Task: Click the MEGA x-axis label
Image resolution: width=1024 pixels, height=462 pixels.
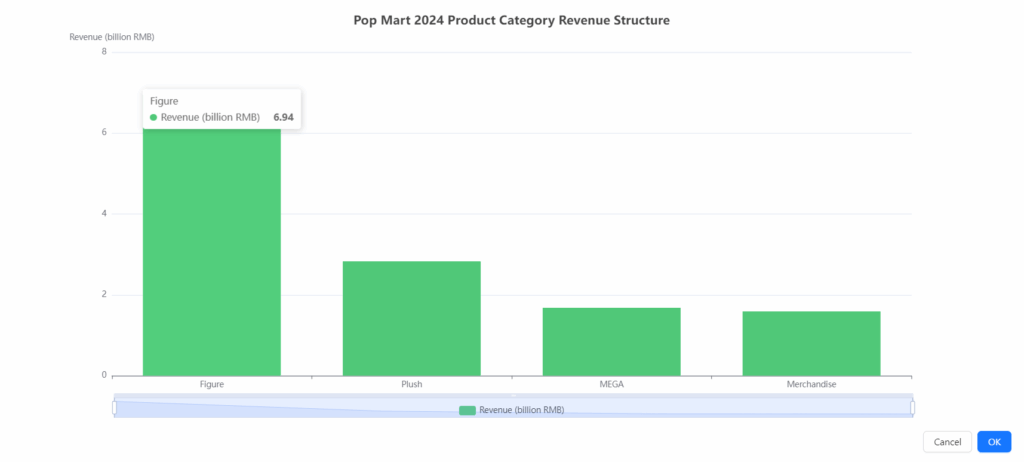Action: pyautogui.click(x=611, y=384)
